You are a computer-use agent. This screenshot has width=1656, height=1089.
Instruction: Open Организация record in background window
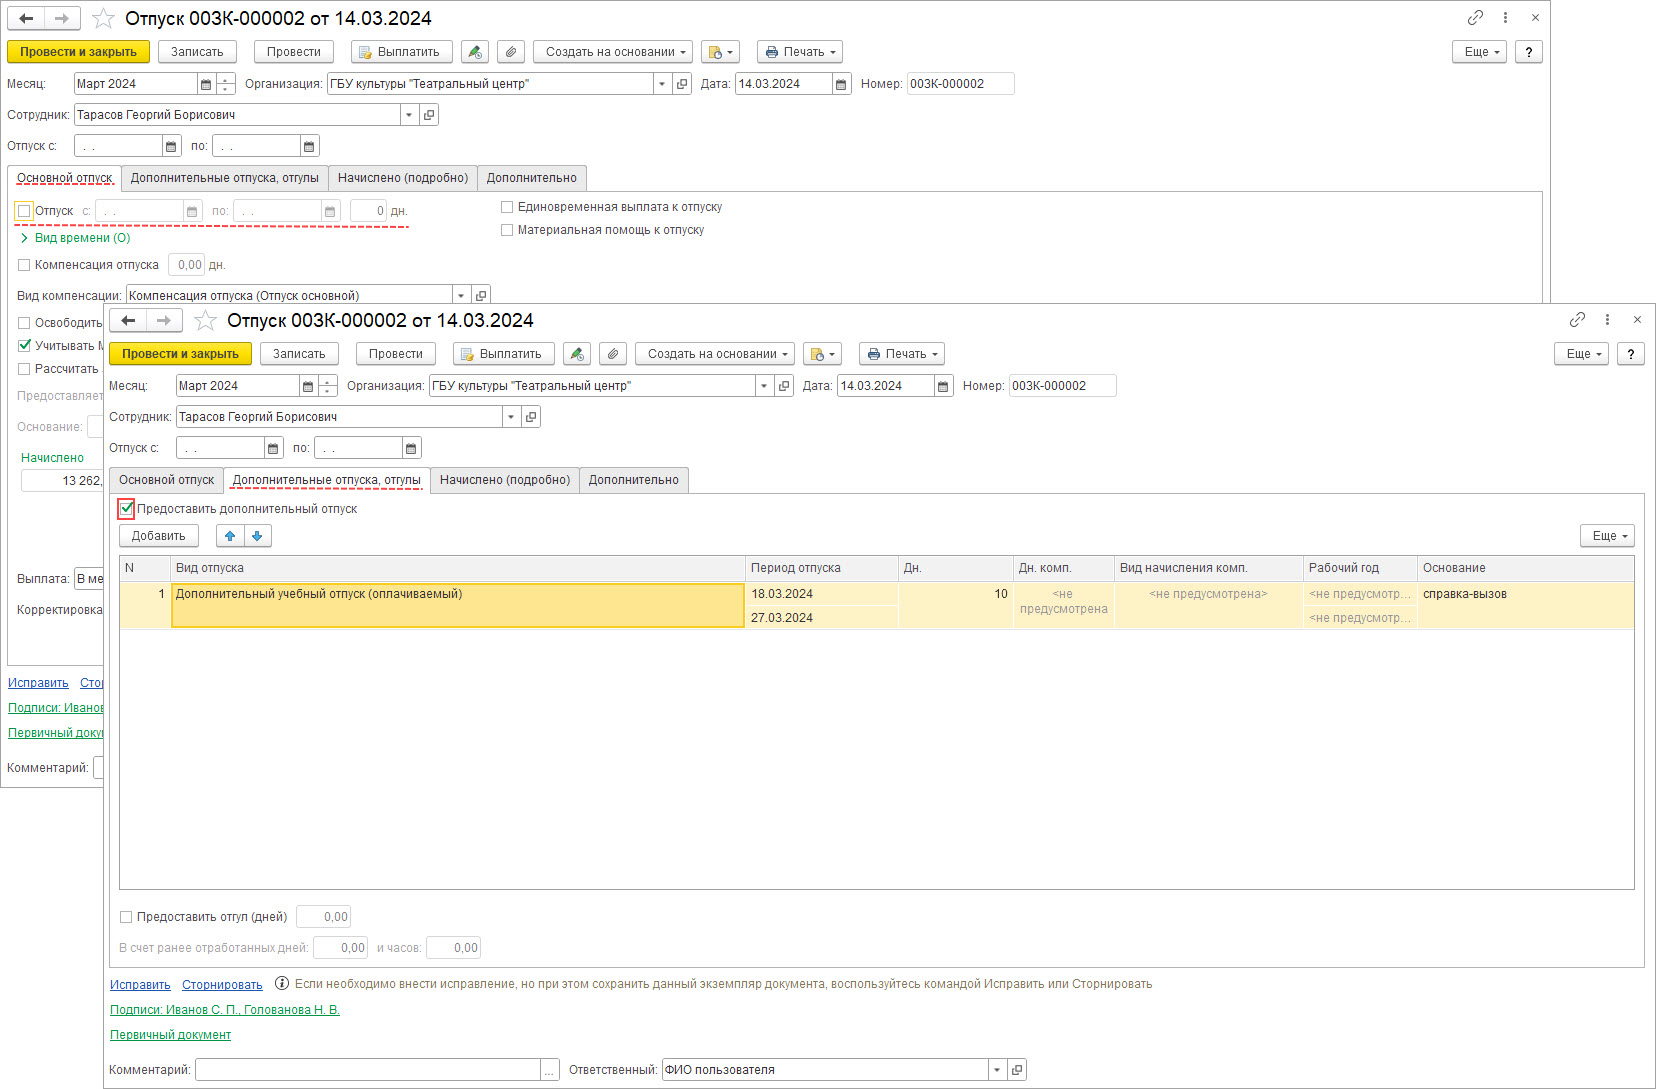coord(683,84)
